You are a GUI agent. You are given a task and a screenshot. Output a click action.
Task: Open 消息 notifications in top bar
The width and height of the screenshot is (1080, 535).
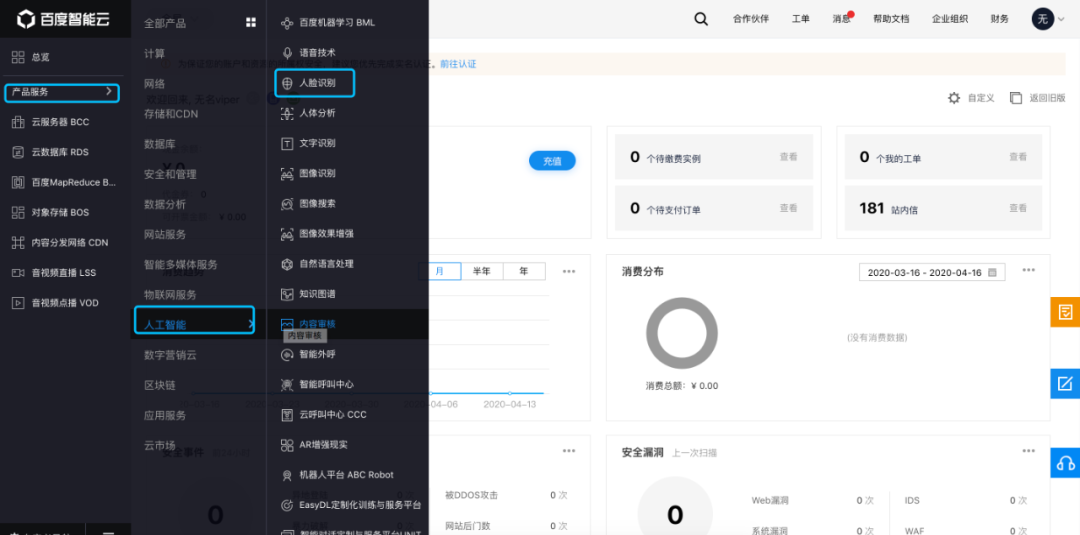point(841,19)
